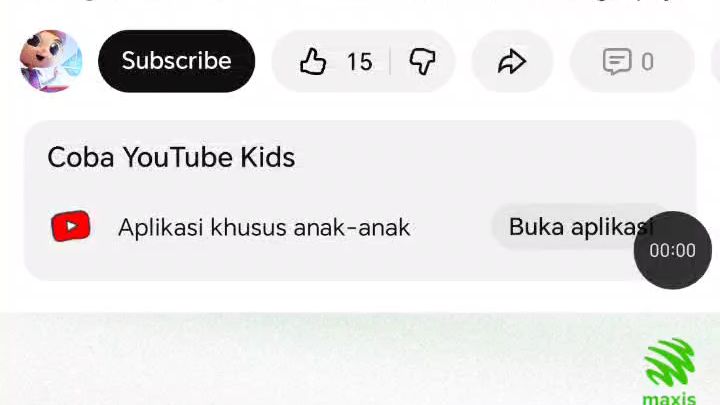Open the green maxis swirl logo
Screen dimensions: 720x405
(670, 363)
